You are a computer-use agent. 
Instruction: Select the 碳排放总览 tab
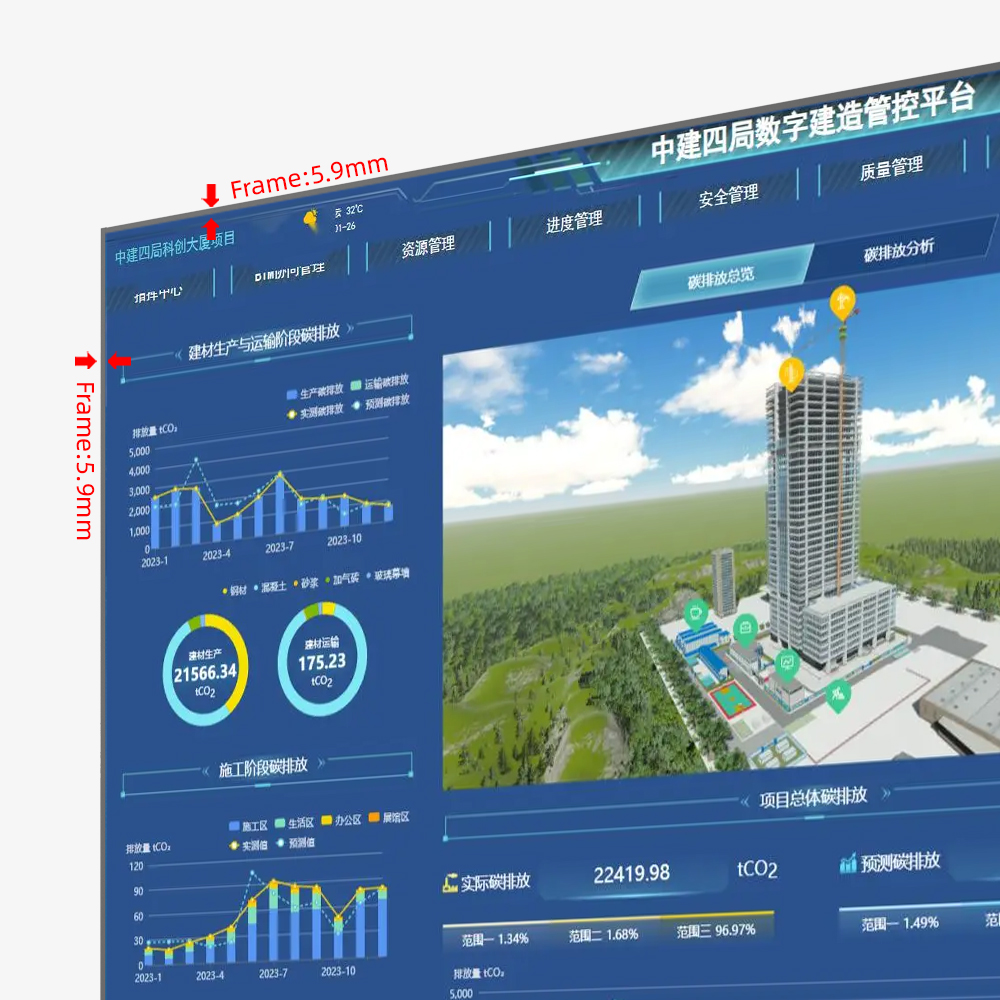[x=720, y=278]
